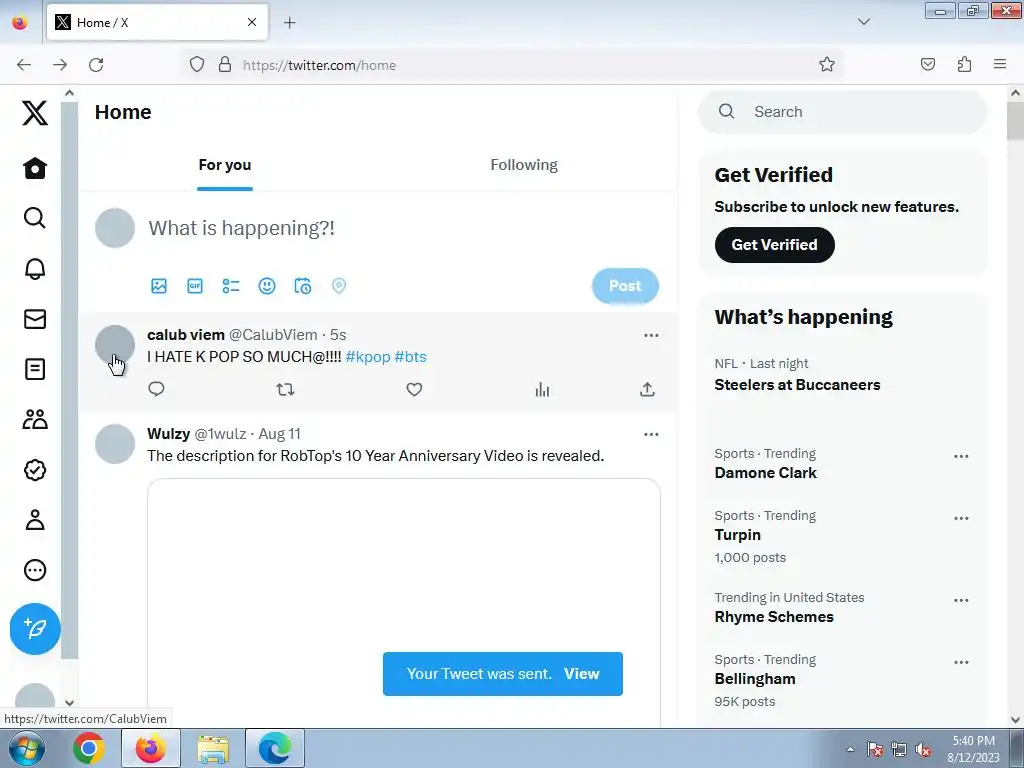Screen dimensions: 1024x768
Task: Open the #kpop hashtag link
Action: click(x=368, y=357)
